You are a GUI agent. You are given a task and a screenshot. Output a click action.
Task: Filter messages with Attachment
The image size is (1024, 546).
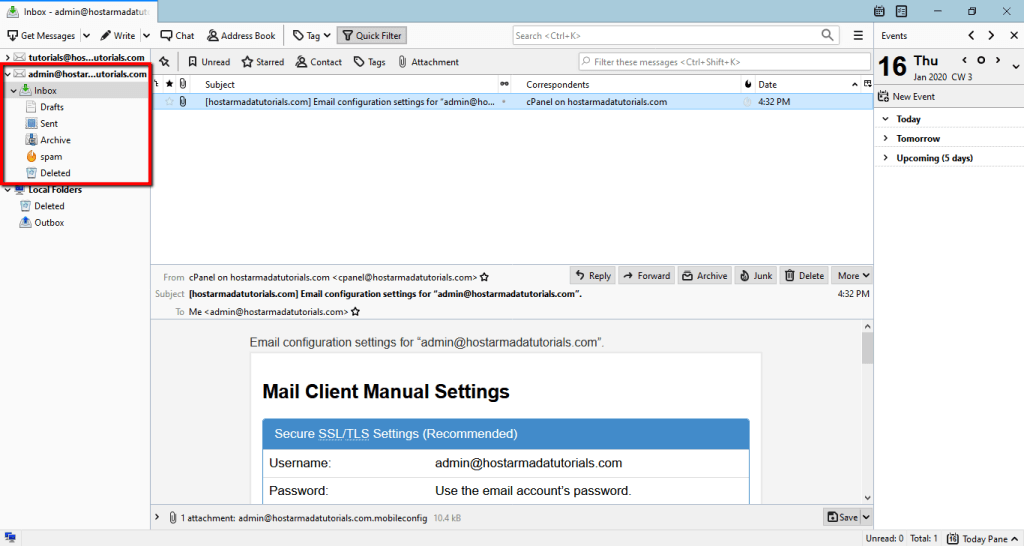(428, 62)
